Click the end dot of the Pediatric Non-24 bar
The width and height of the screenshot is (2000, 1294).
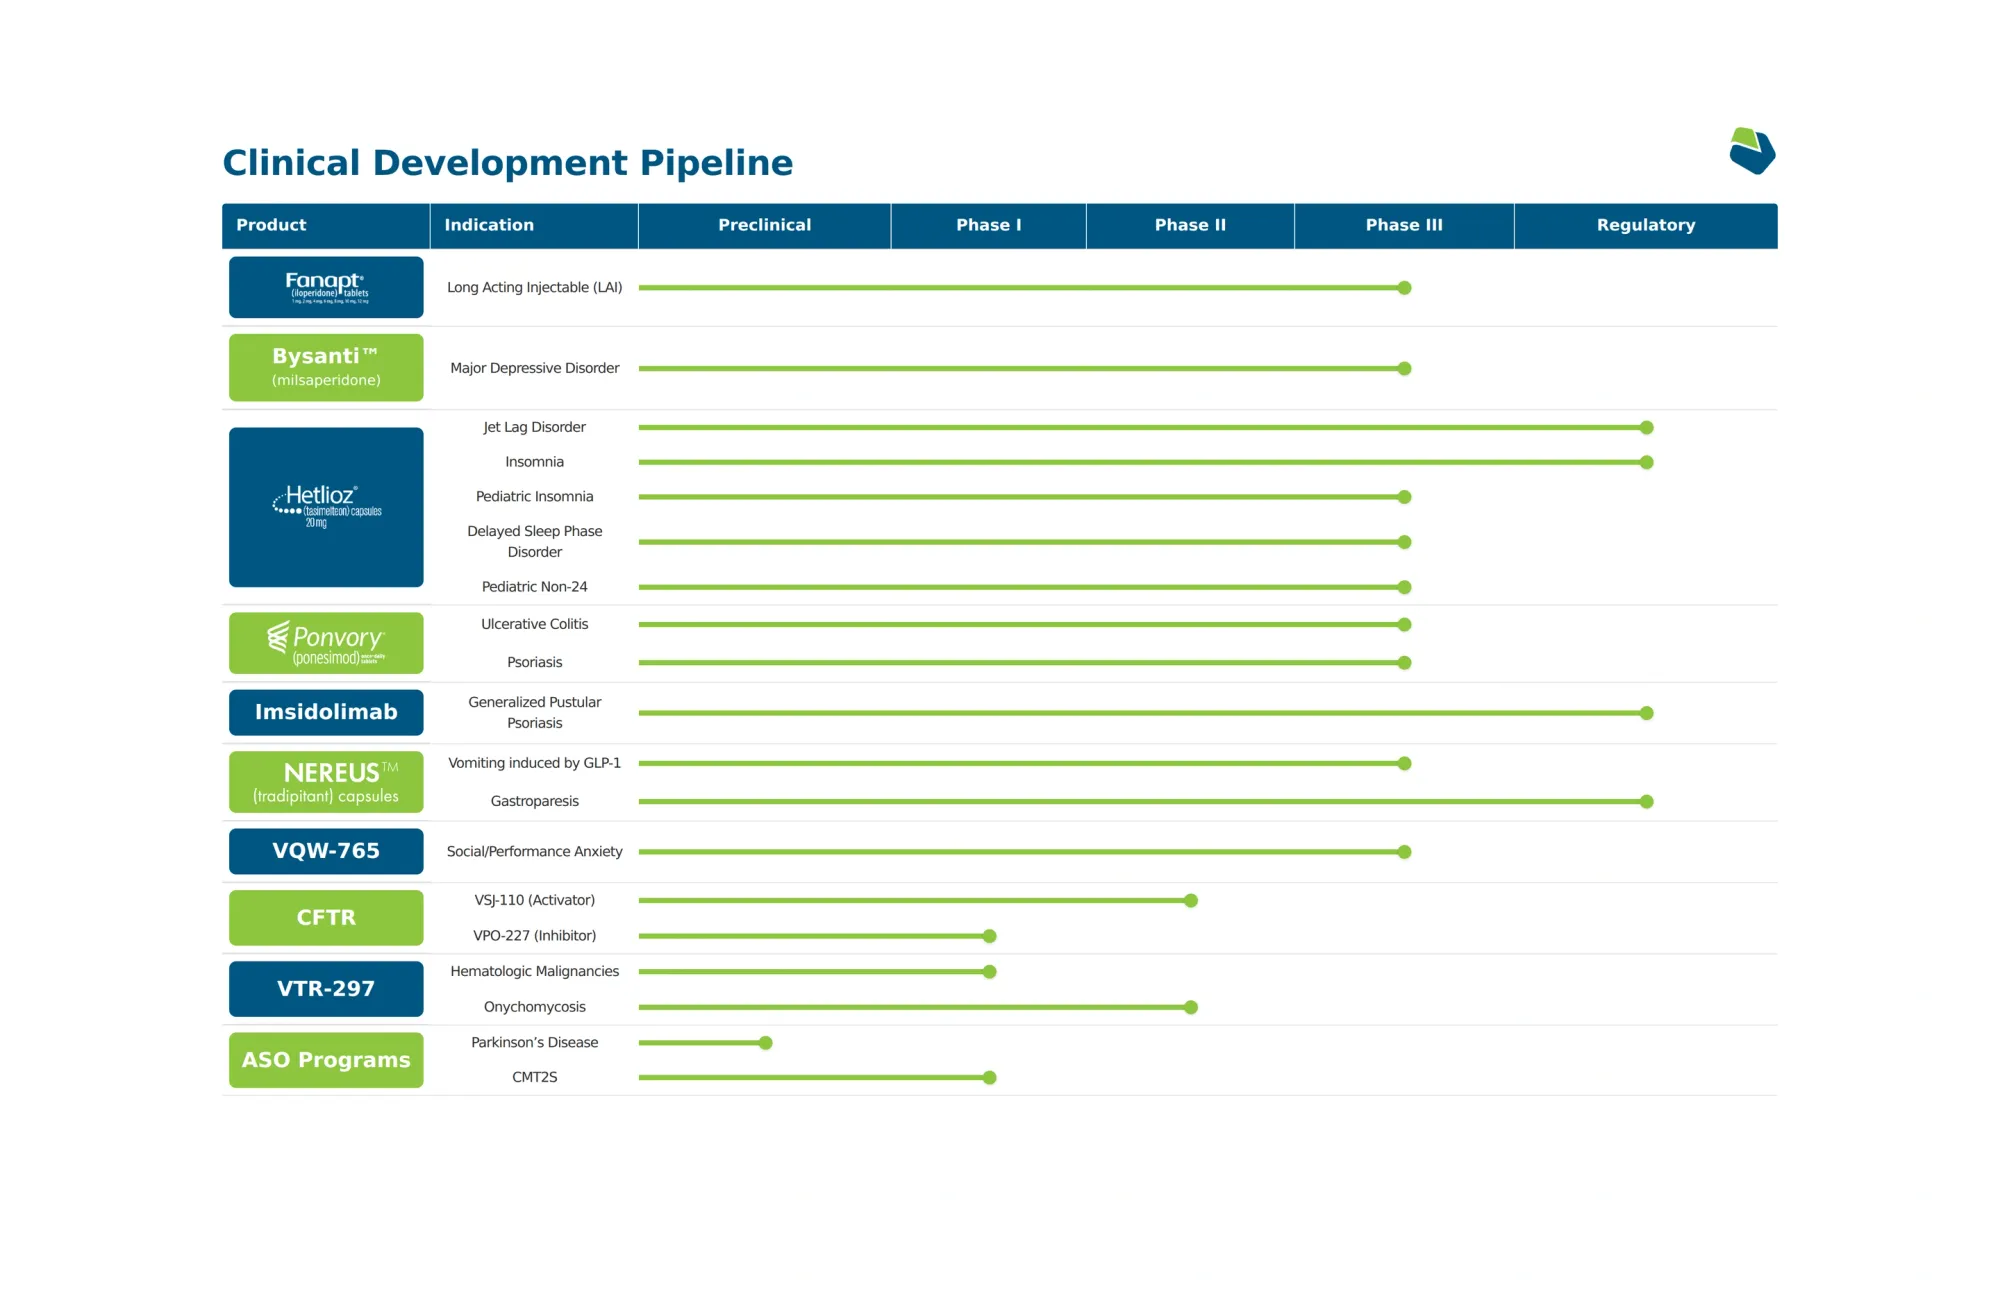point(1404,587)
